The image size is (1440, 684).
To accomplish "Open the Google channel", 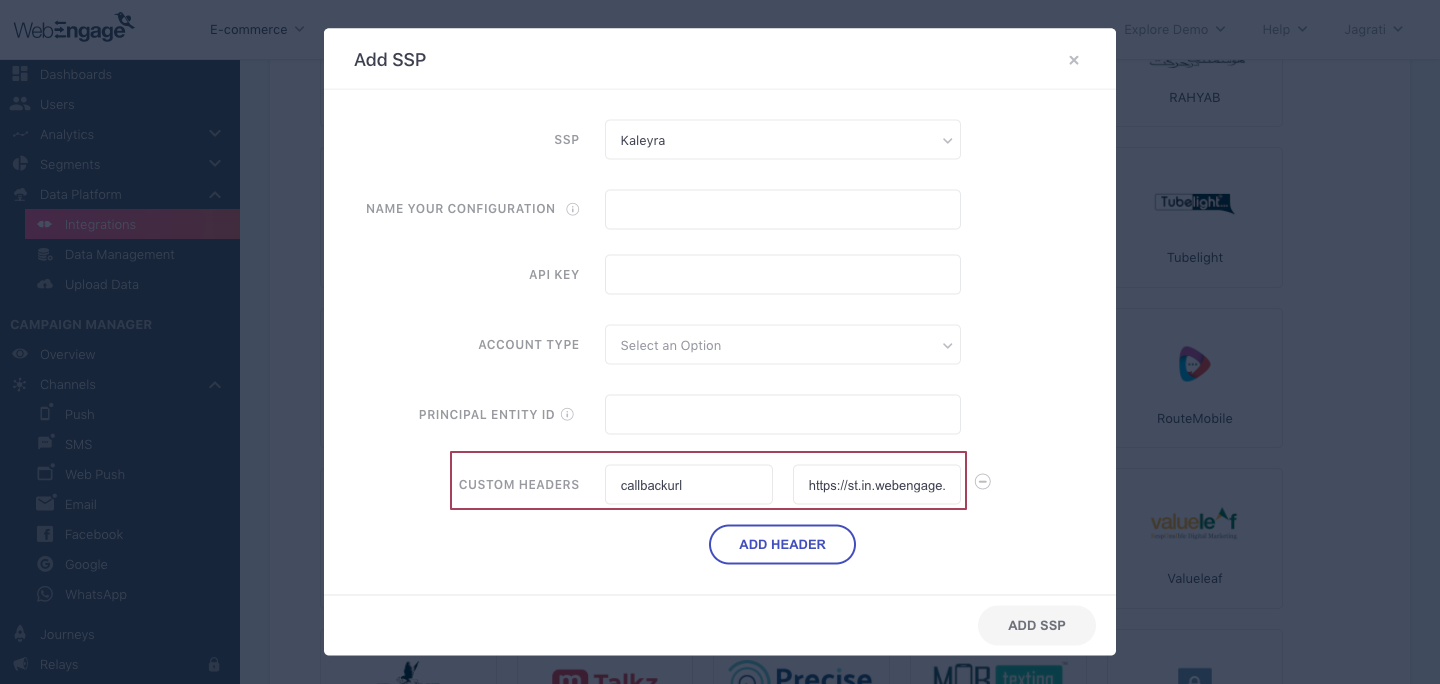I will [x=86, y=564].
